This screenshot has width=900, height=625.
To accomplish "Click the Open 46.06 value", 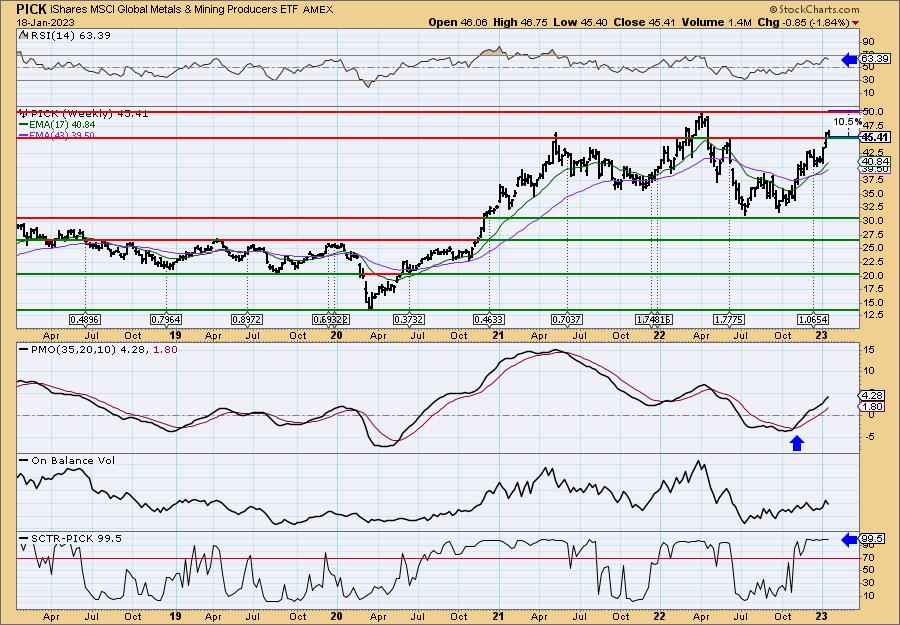I will pos(458,22).
